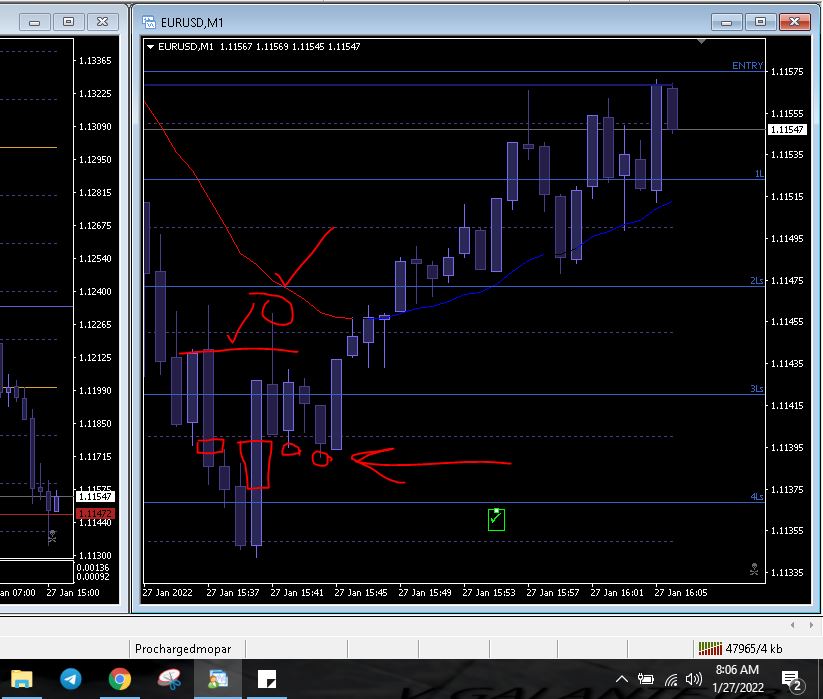Open the notification center with 2 alerts
Image resolution: width=823 pixels, height=699 pixels.
click(x=792, y=681)
